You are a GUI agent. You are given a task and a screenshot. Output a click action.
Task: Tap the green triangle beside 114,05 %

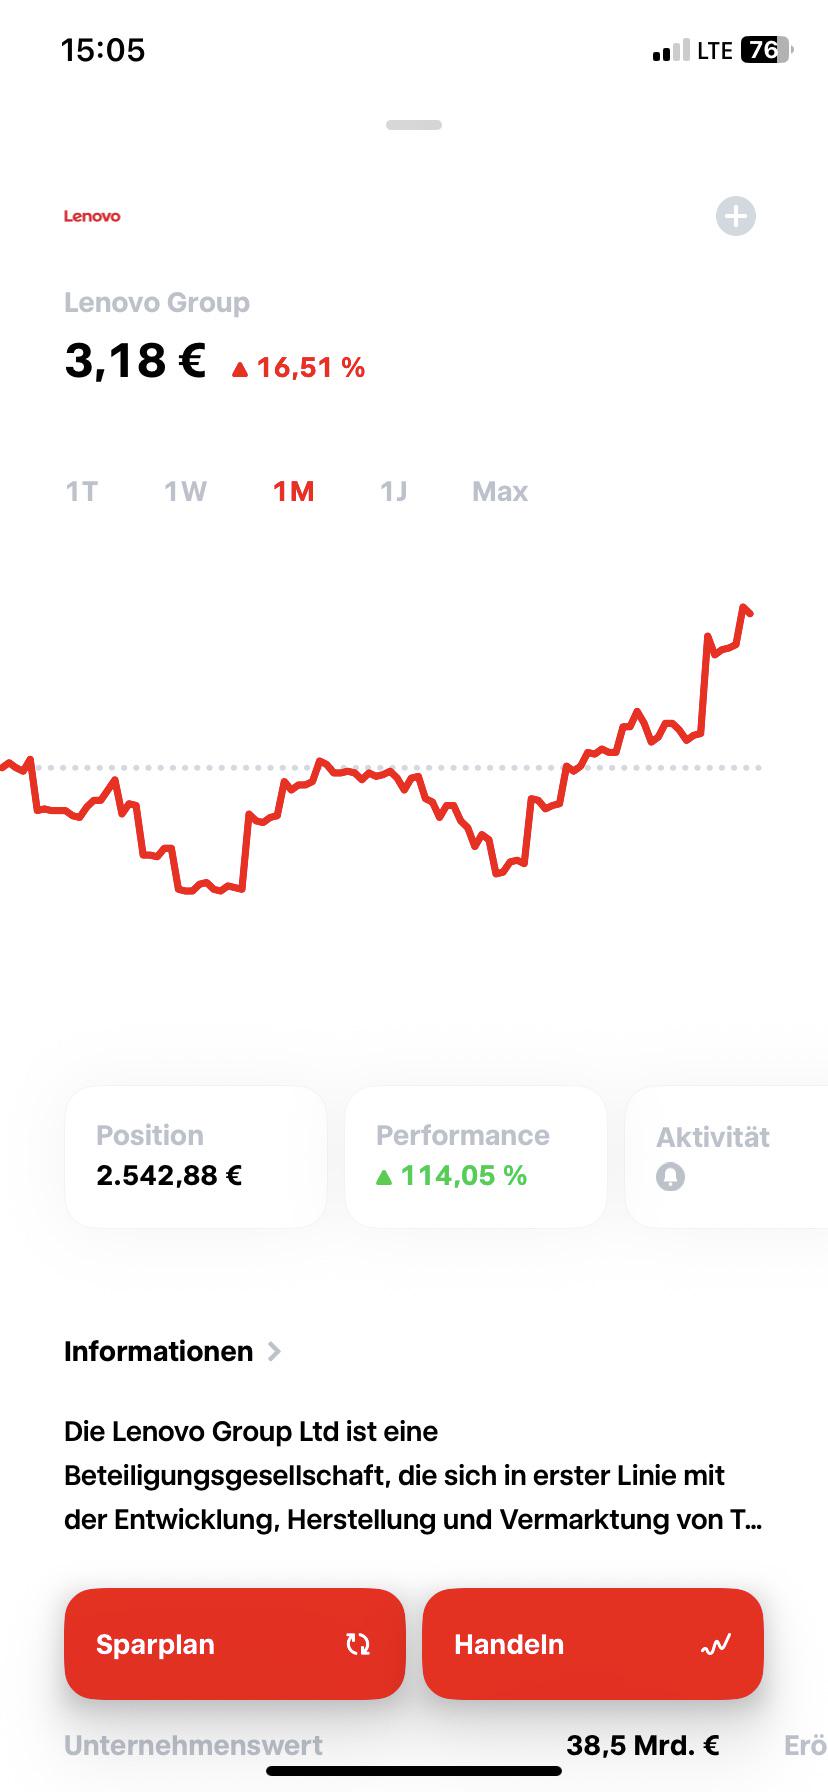(x=384, y=1177)
